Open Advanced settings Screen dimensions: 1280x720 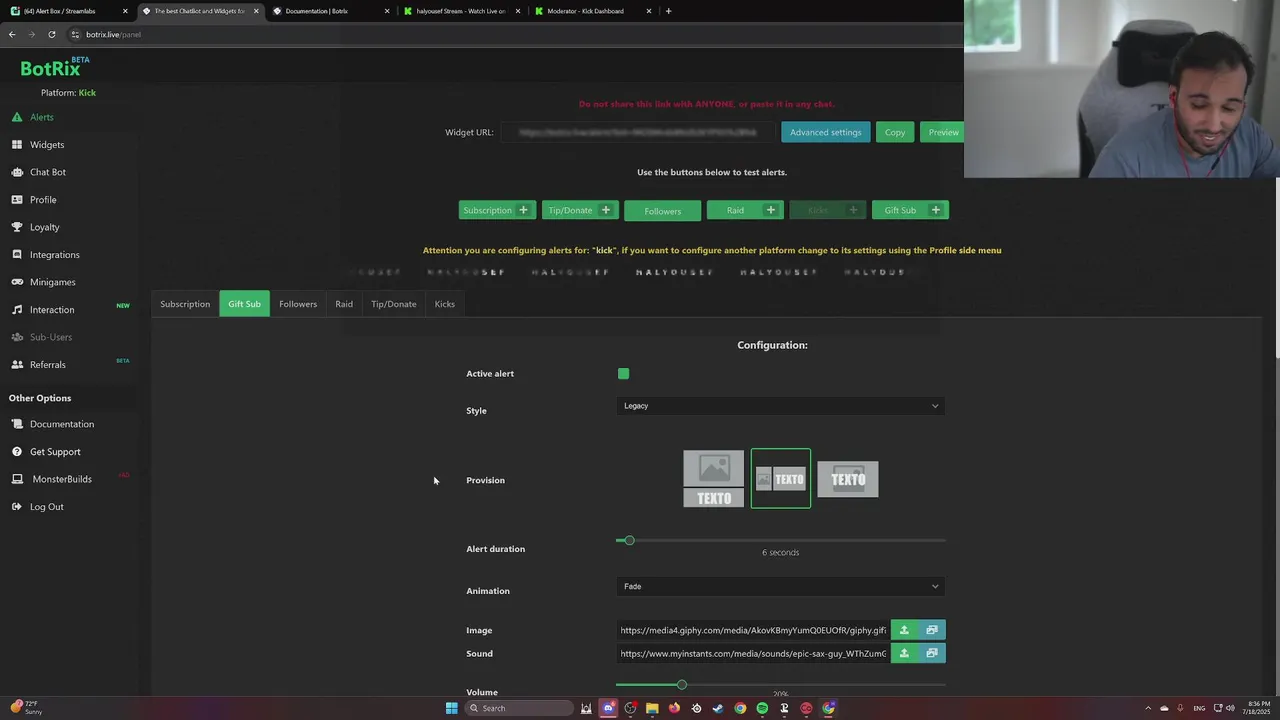[825, 132]
